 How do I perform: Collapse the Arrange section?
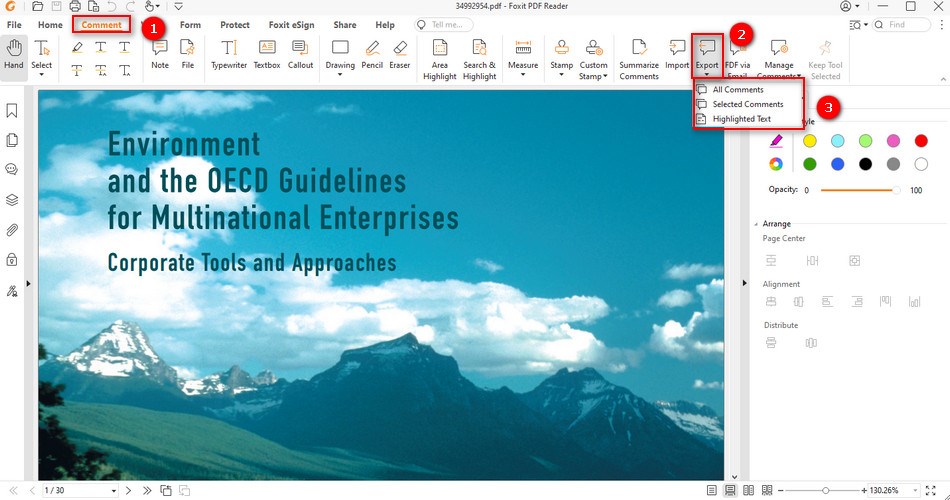[x=756, y=224]
